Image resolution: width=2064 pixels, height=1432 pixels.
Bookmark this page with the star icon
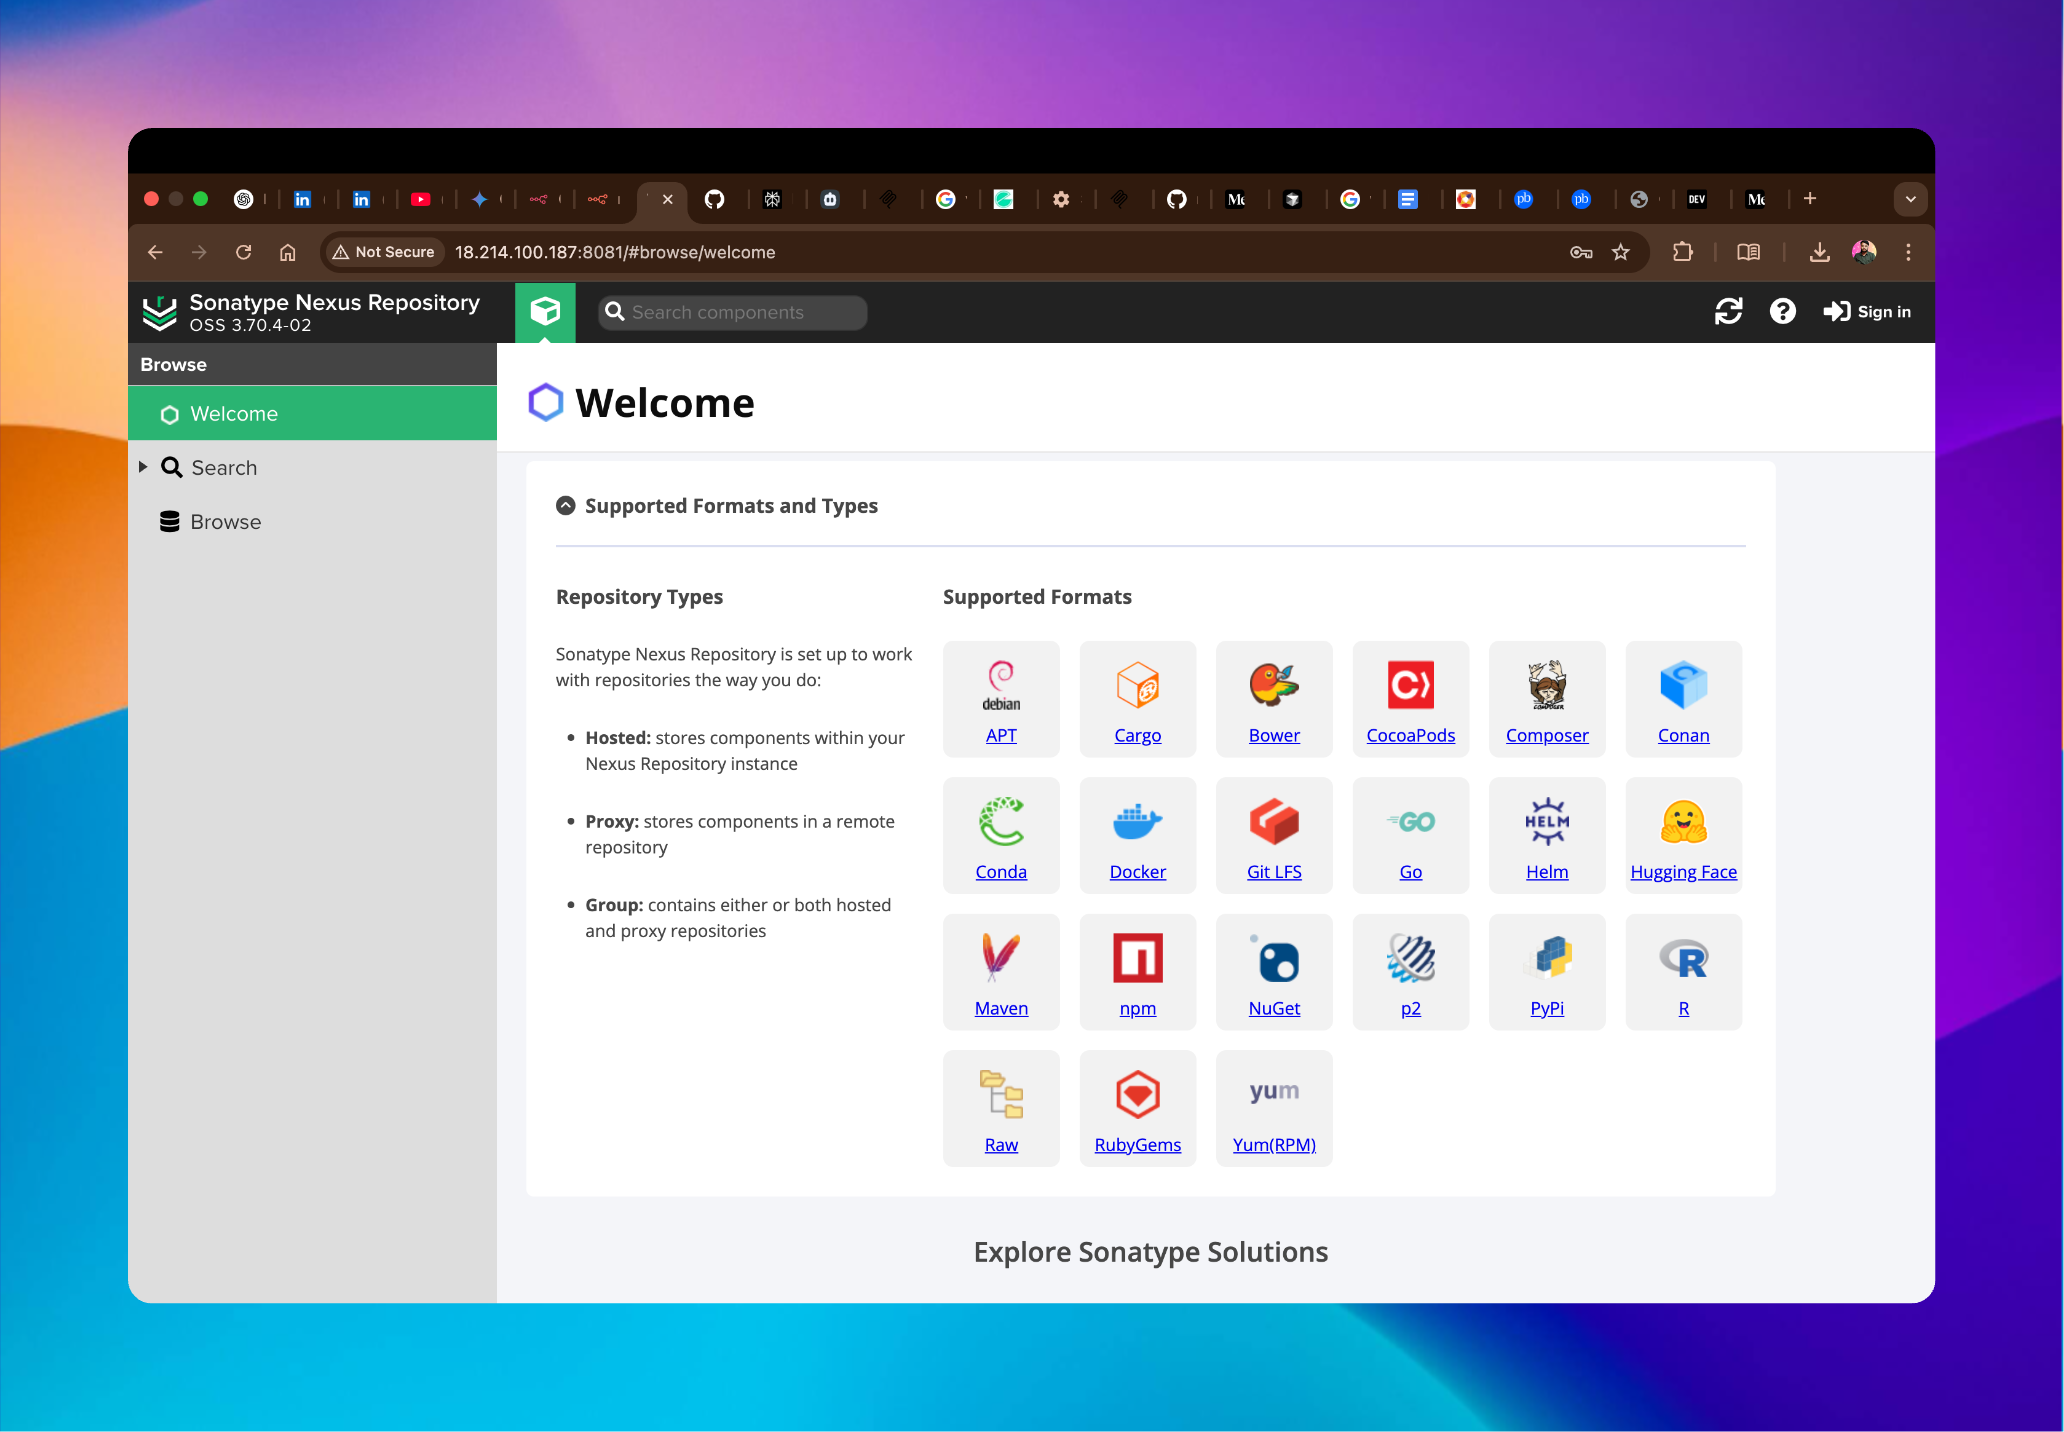[1621, 252]
